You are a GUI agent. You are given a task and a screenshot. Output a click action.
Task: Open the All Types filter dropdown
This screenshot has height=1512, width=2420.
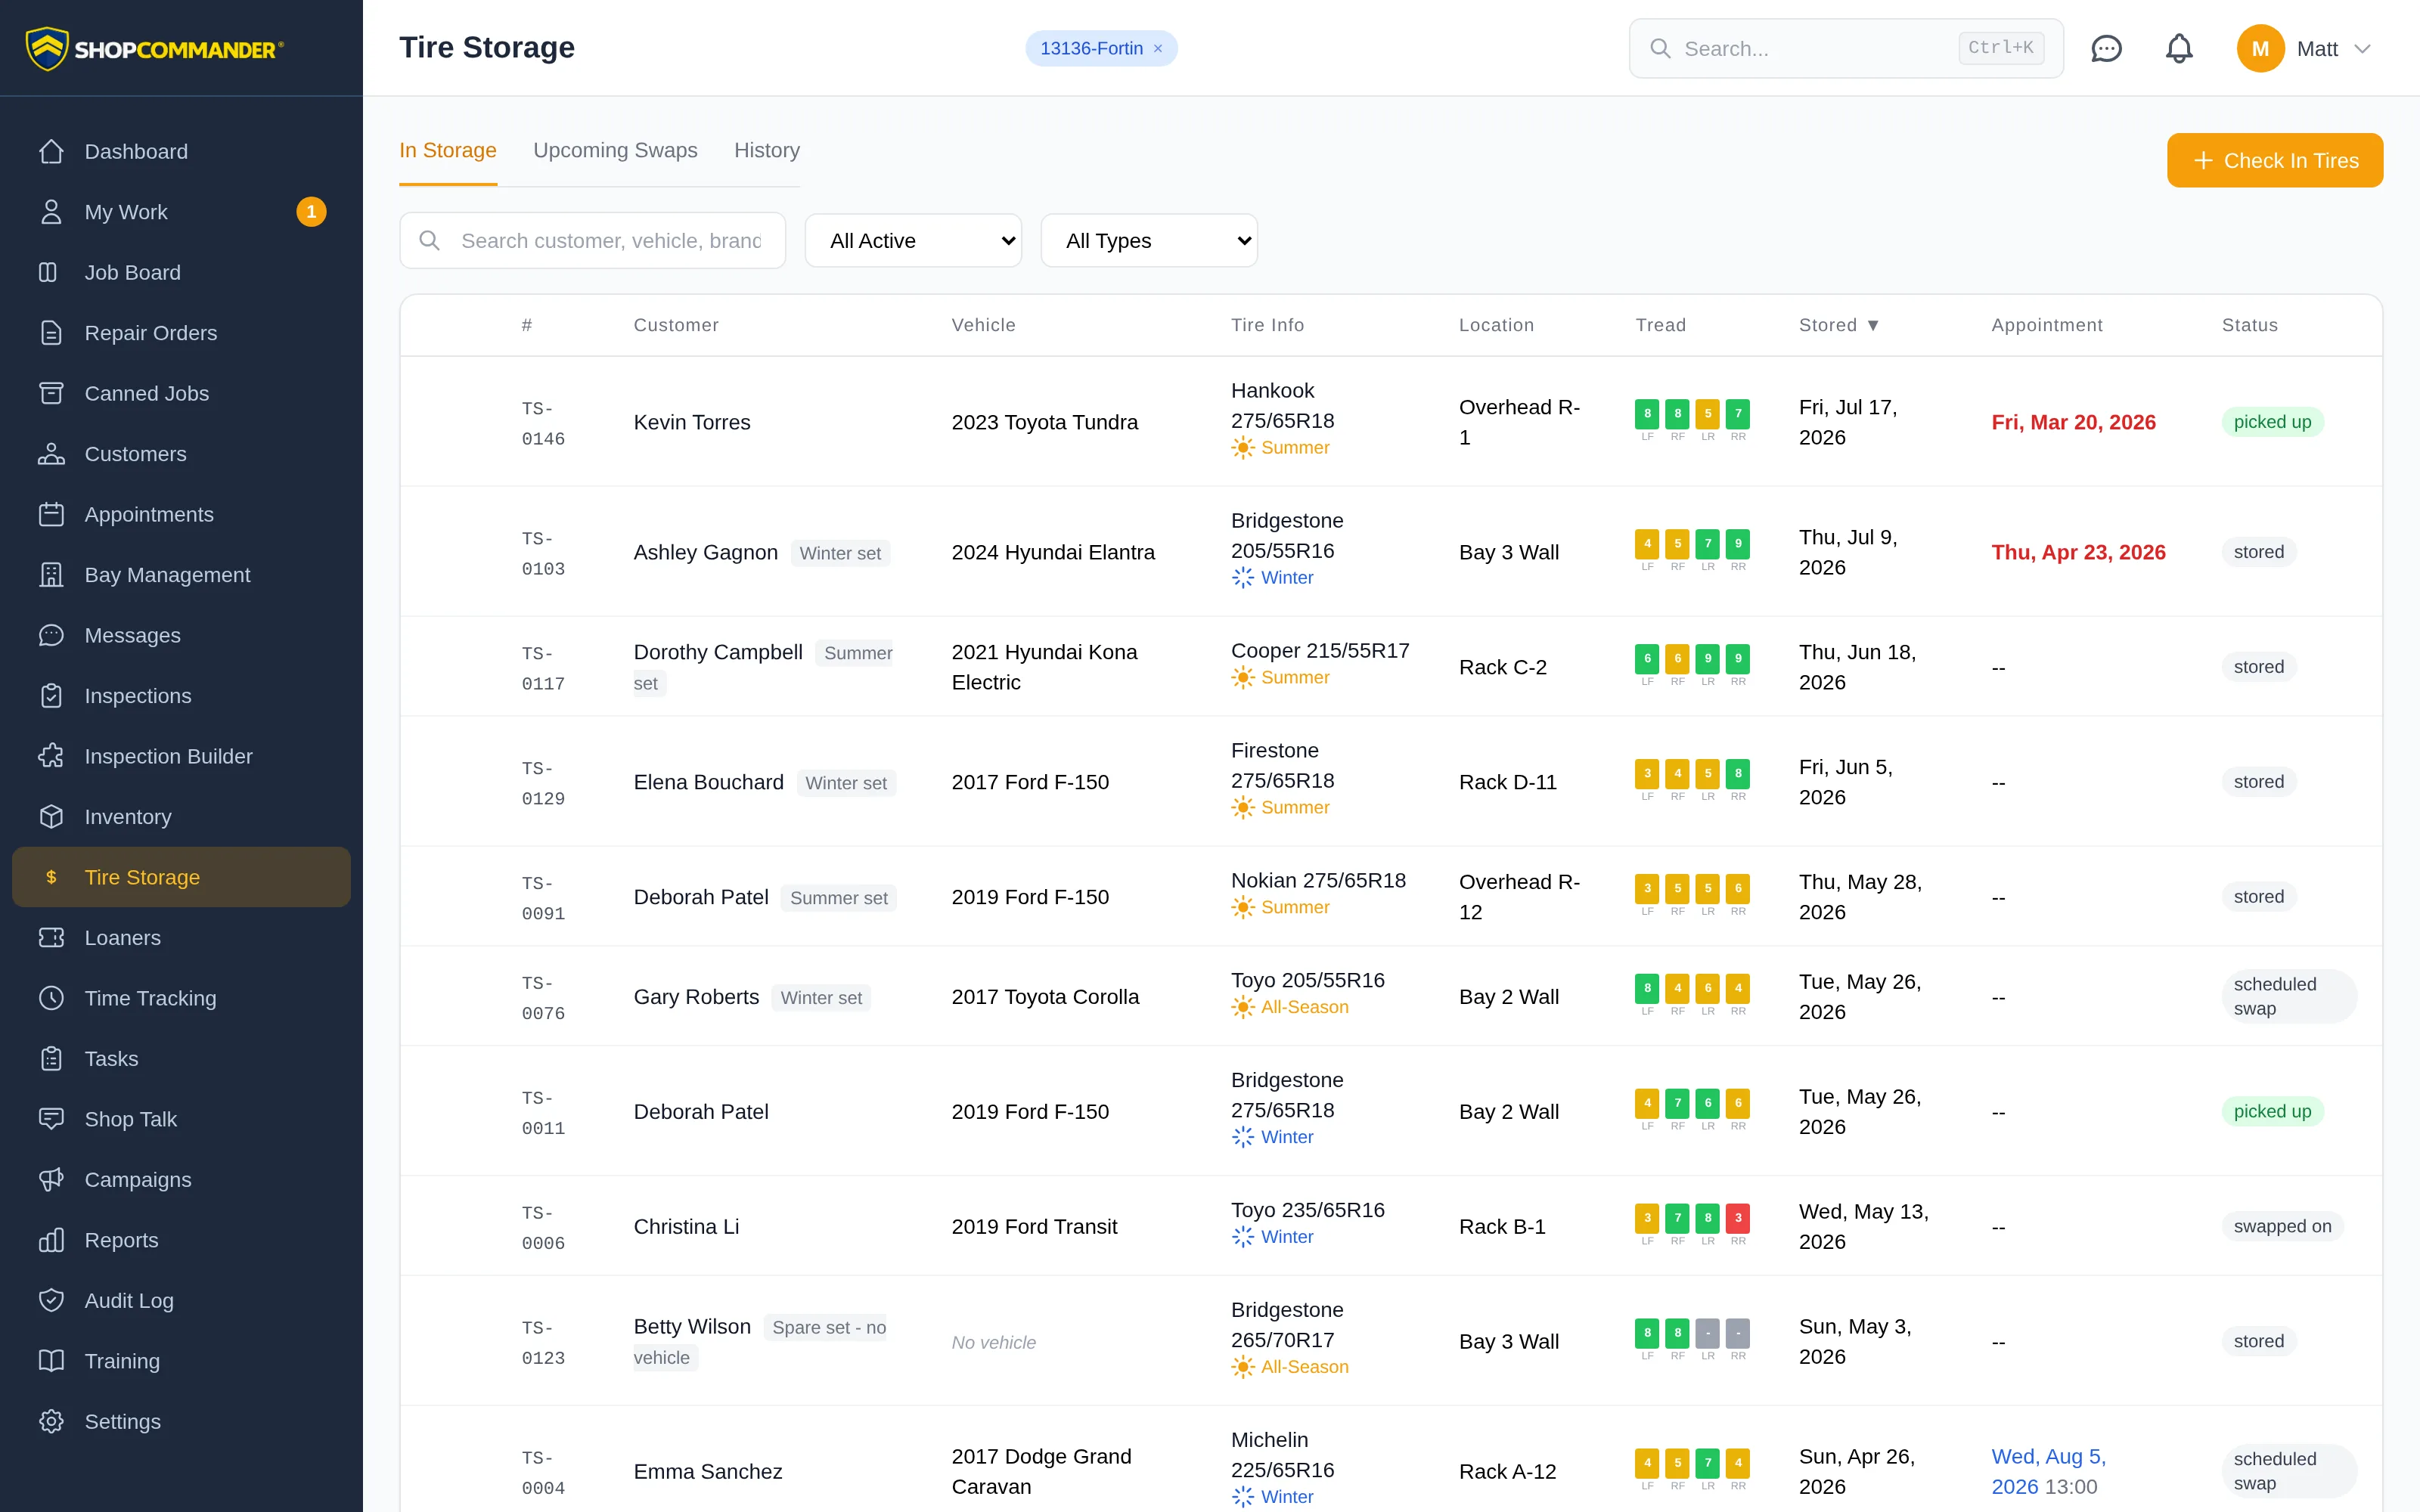tap(1149, 241)
